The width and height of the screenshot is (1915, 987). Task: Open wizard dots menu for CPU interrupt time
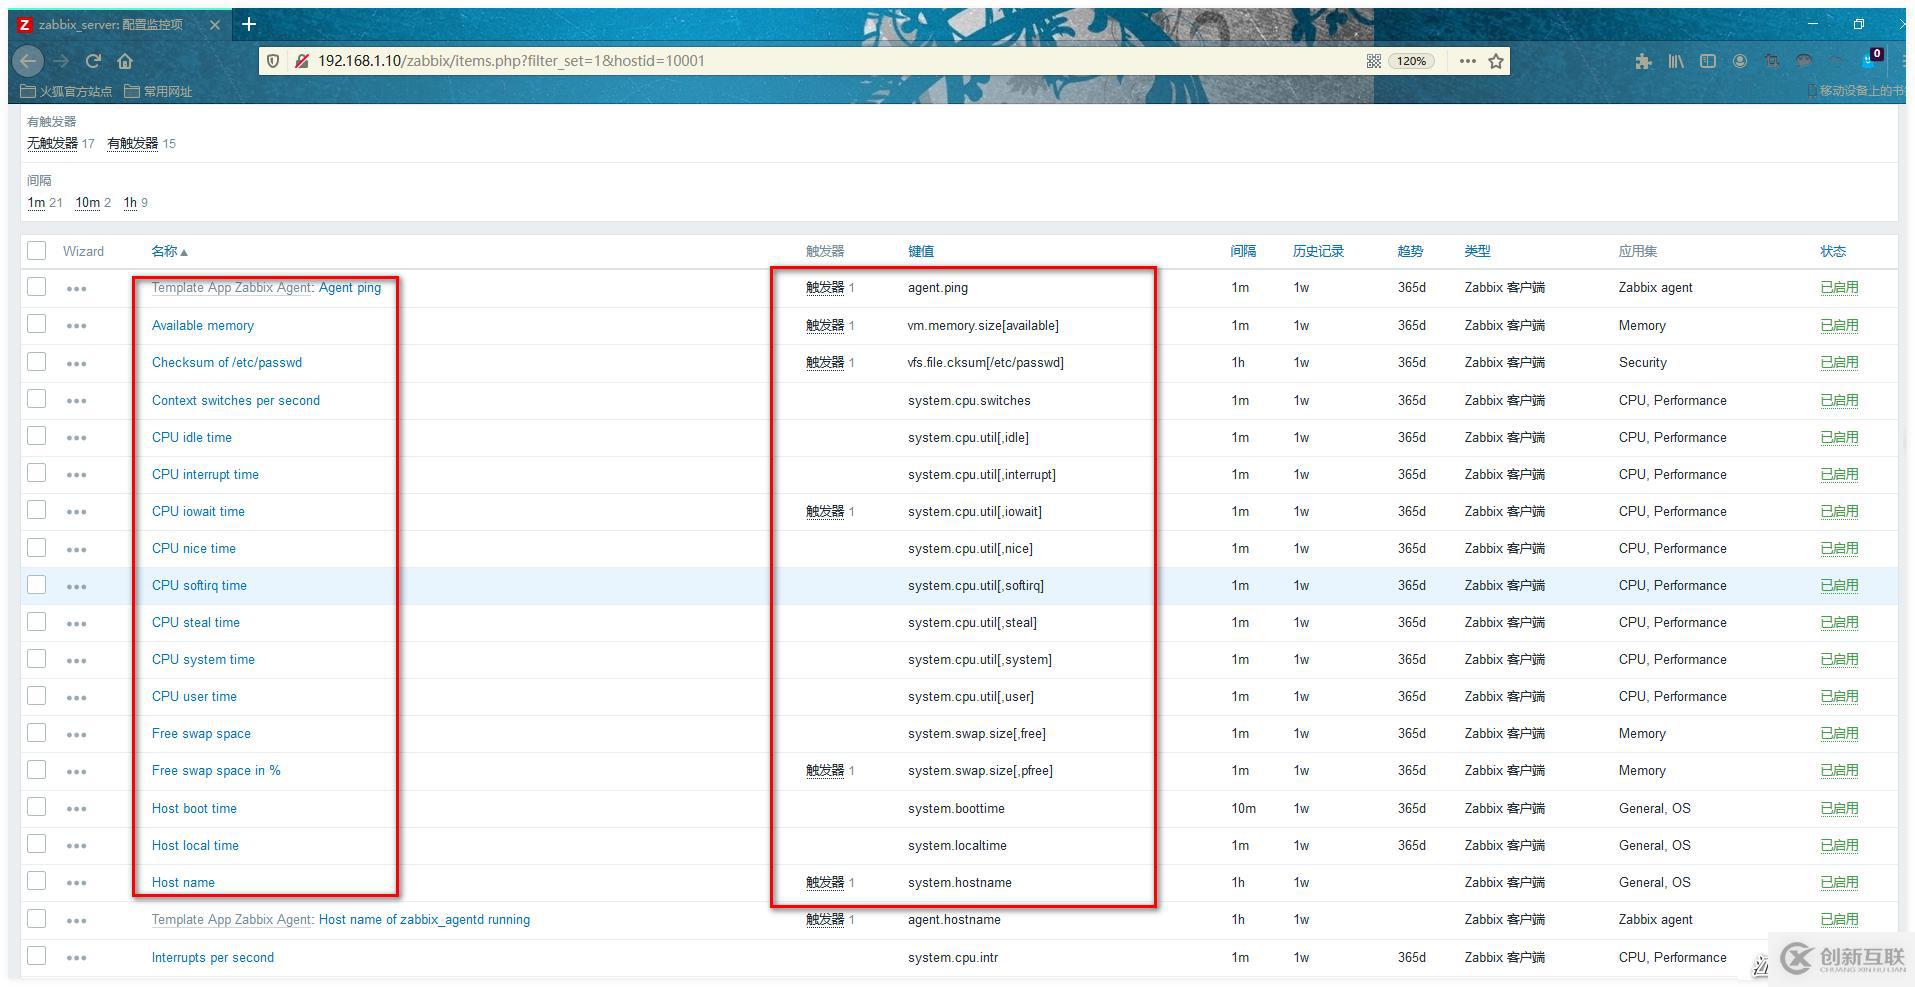77,475
